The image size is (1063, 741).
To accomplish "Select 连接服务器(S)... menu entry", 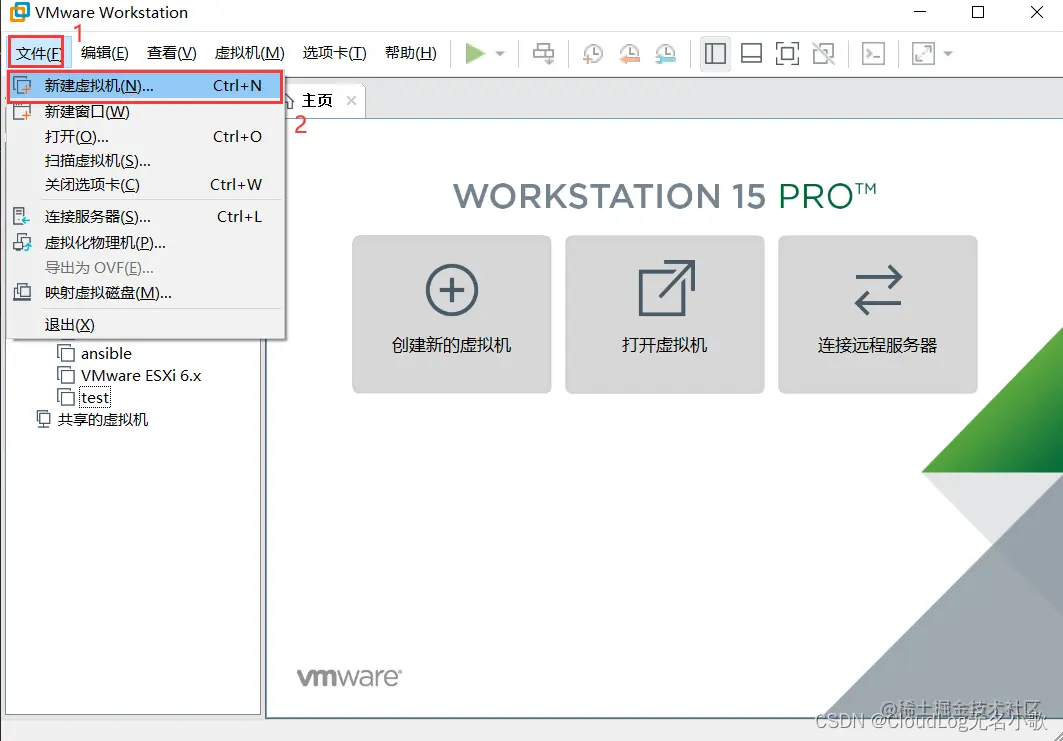I will click(145, 217).
